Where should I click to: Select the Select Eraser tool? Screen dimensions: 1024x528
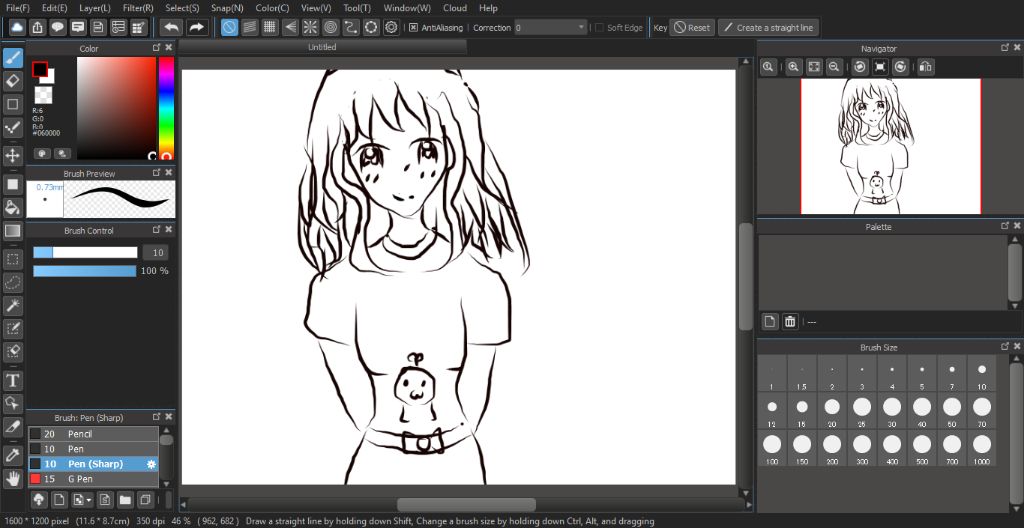pyautogui.click(x=12, y=350)
